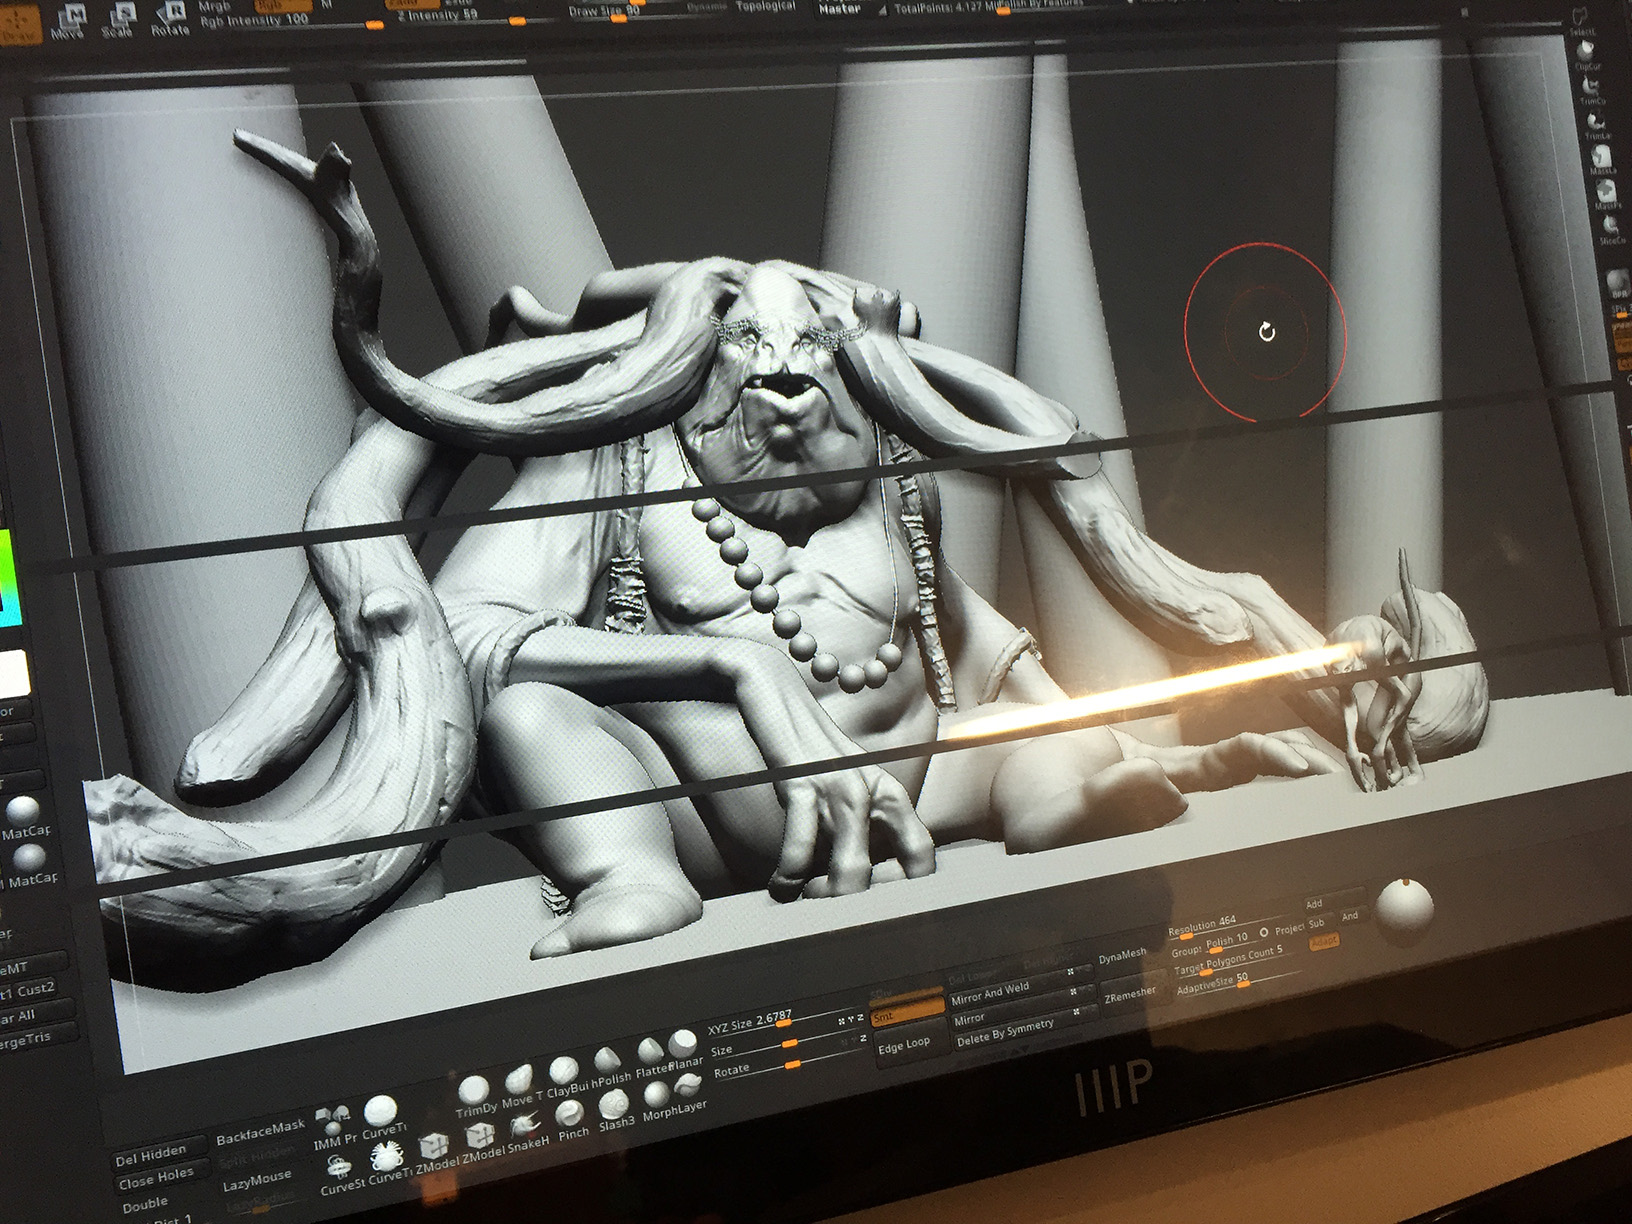The width and height of the screenshot is (1632, 1224).
Task: Toggle the orange Adapt button
Action: pos(1323,941)
